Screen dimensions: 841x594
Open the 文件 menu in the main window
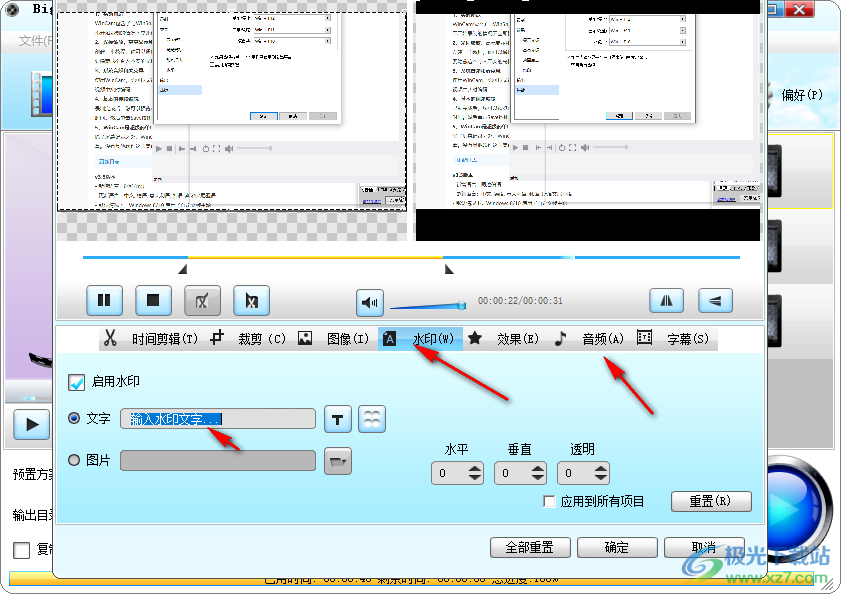[35, 41]
